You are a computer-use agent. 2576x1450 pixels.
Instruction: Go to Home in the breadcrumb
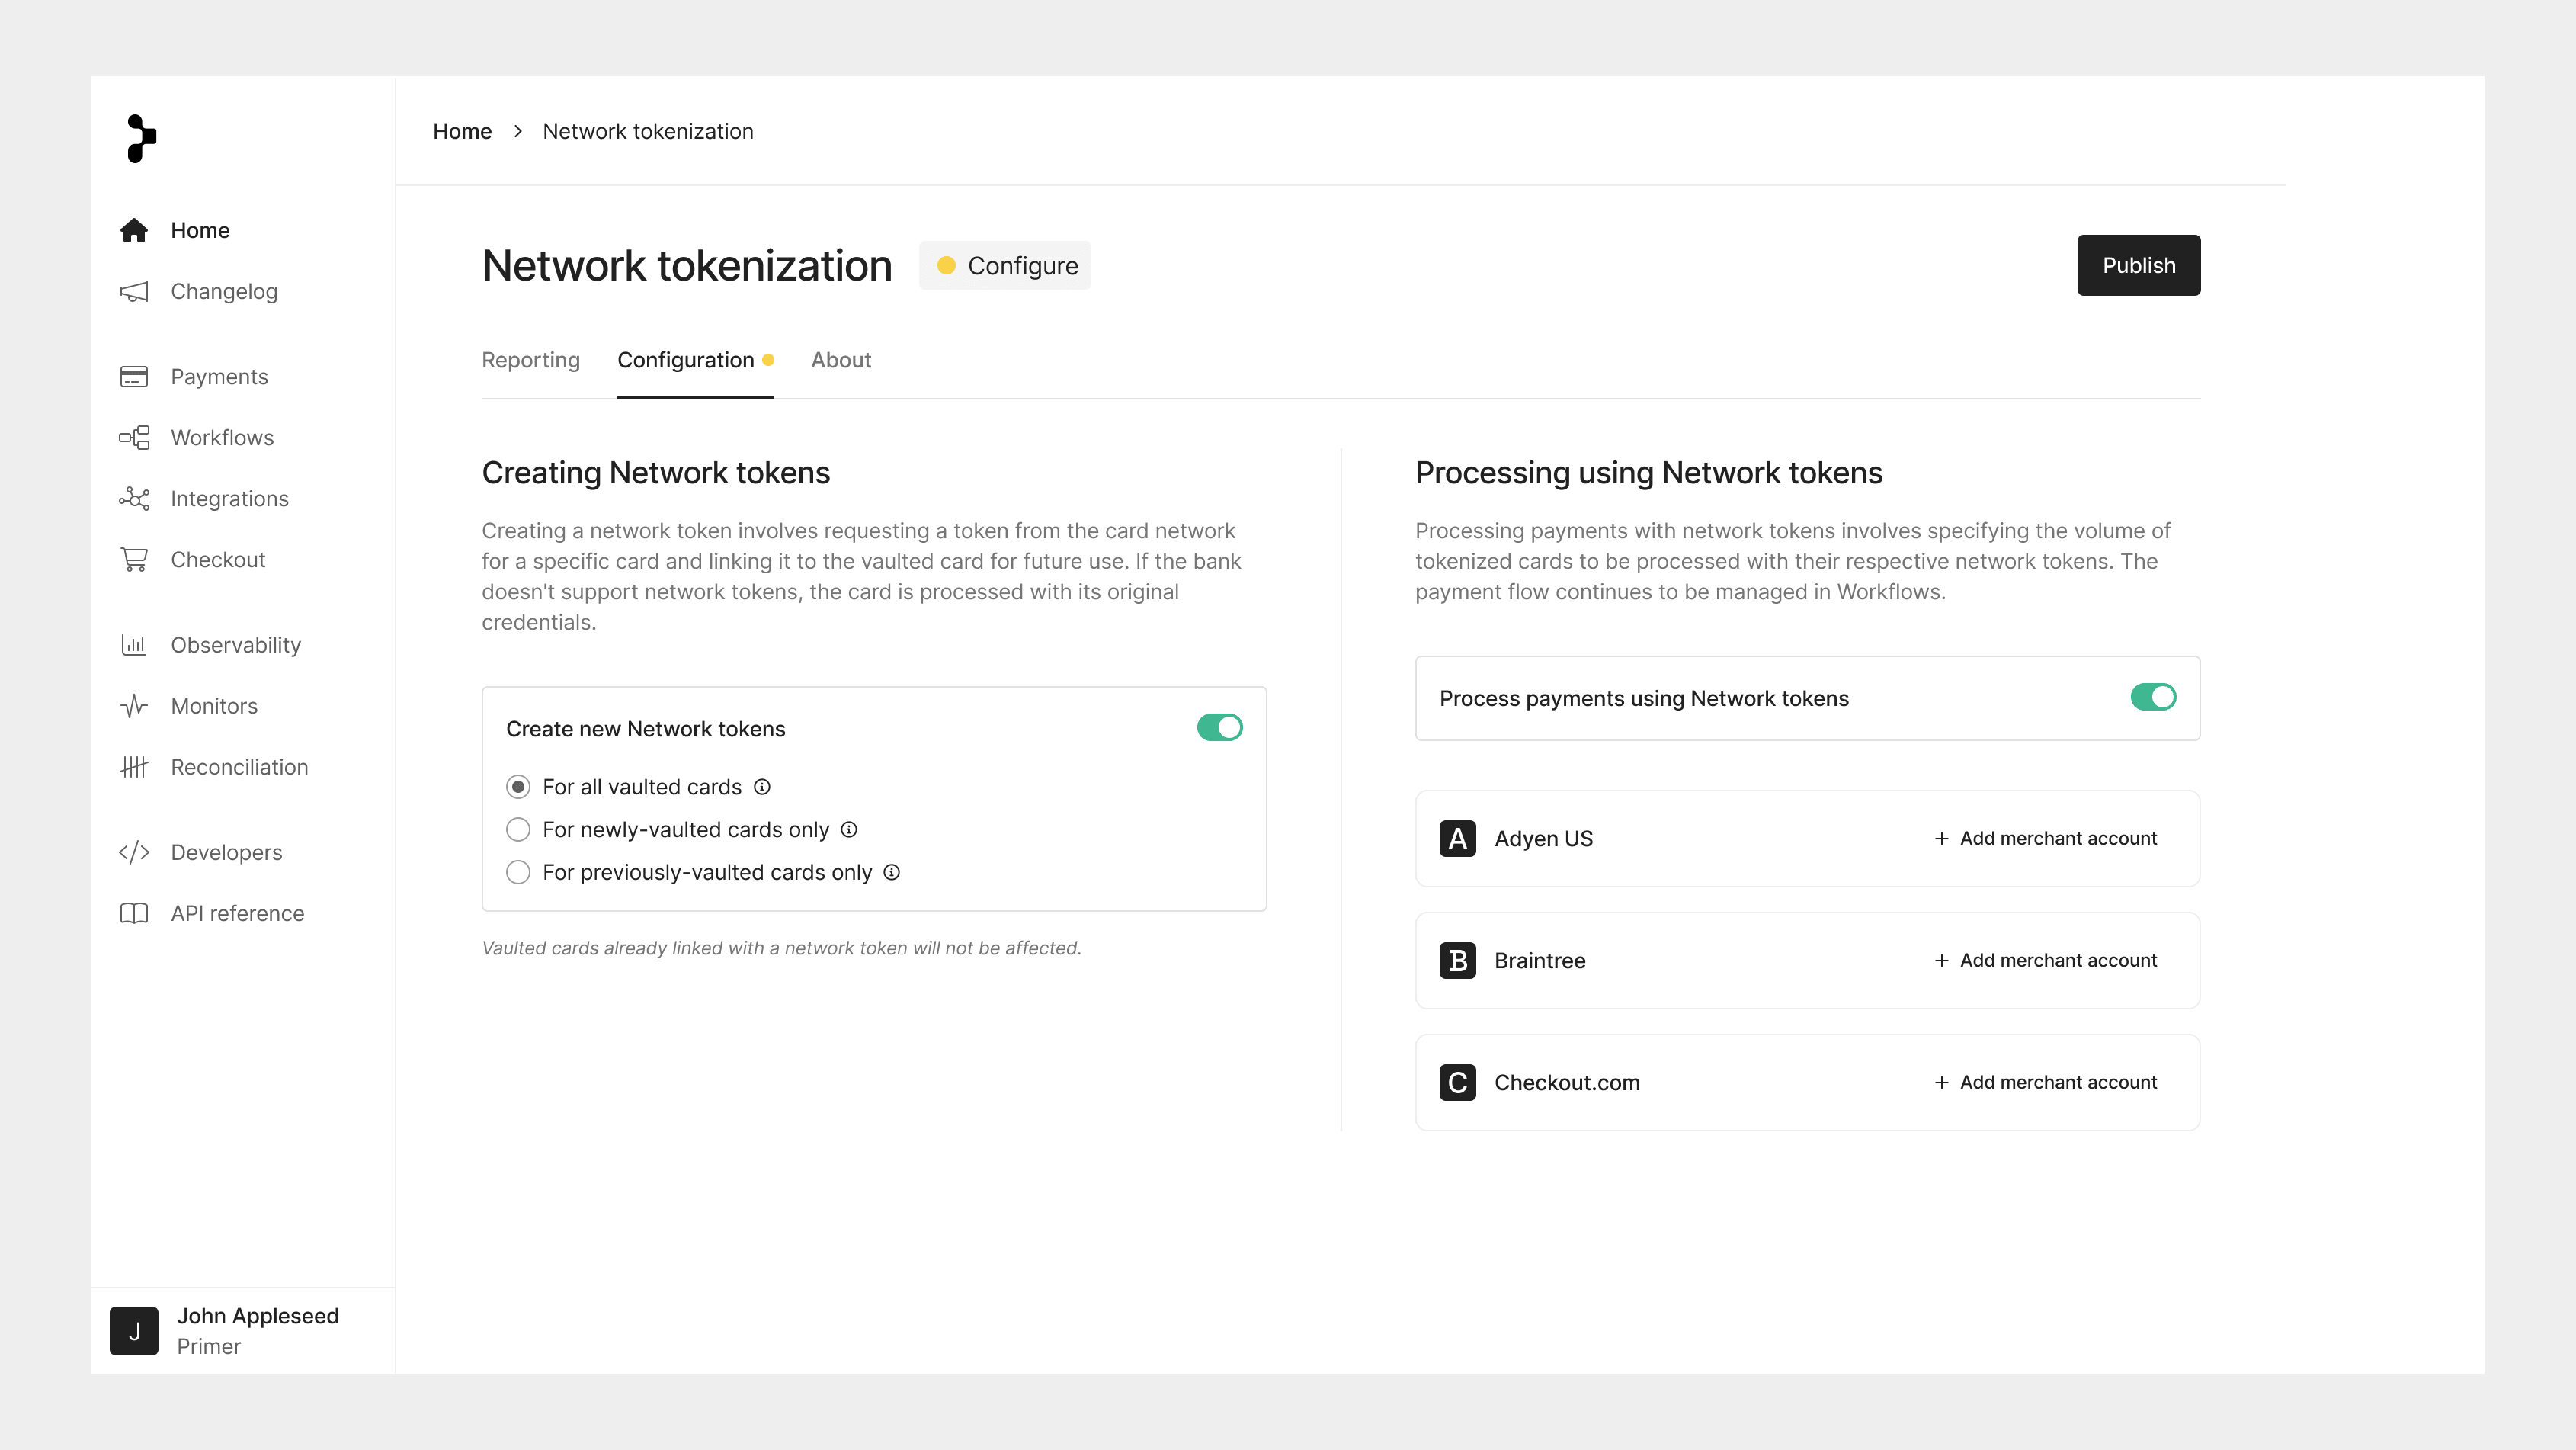pos(462,131)
